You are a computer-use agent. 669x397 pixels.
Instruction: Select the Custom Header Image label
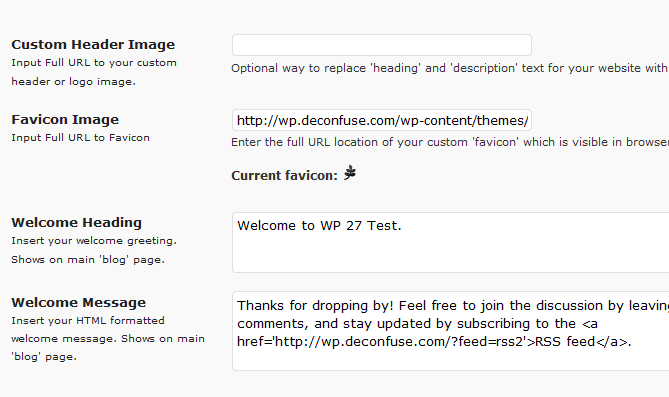[x=93, y=44]
